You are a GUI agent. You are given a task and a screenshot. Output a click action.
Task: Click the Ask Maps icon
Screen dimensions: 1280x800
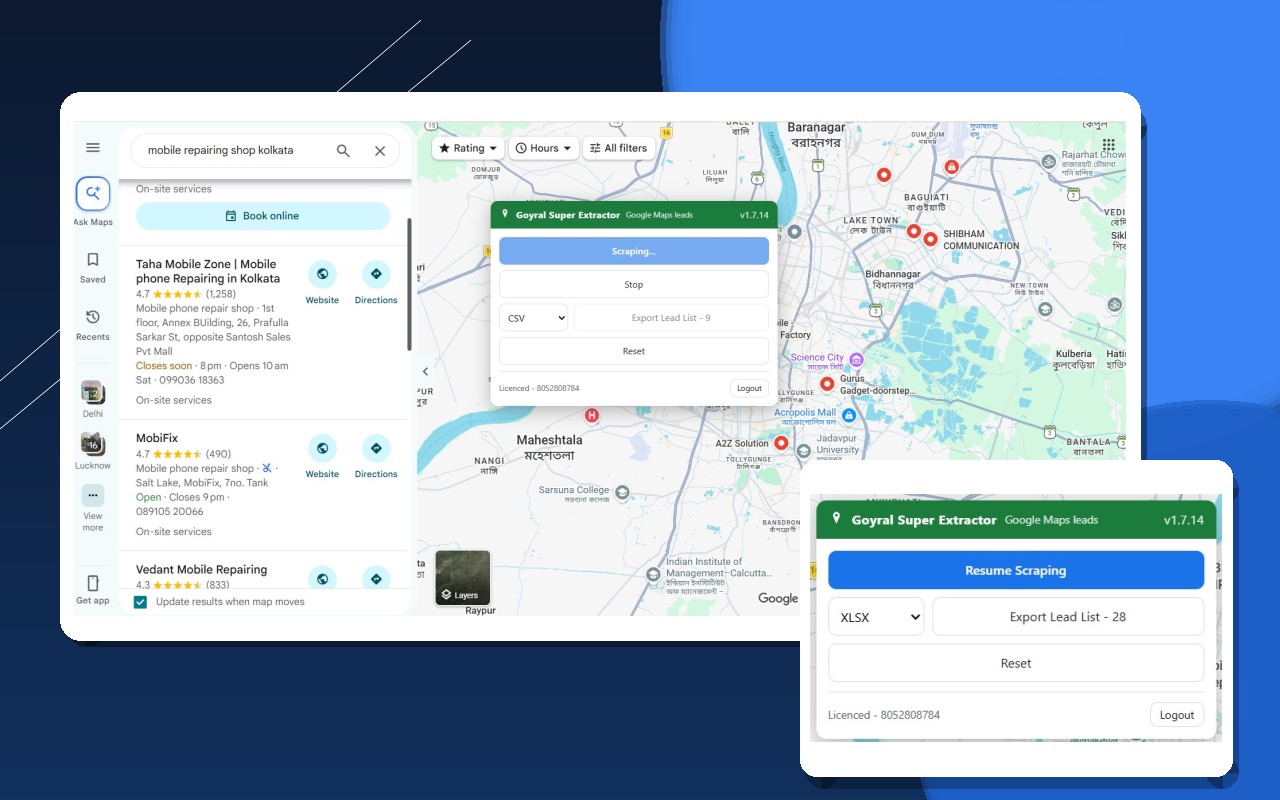click(x=93, y=193)
